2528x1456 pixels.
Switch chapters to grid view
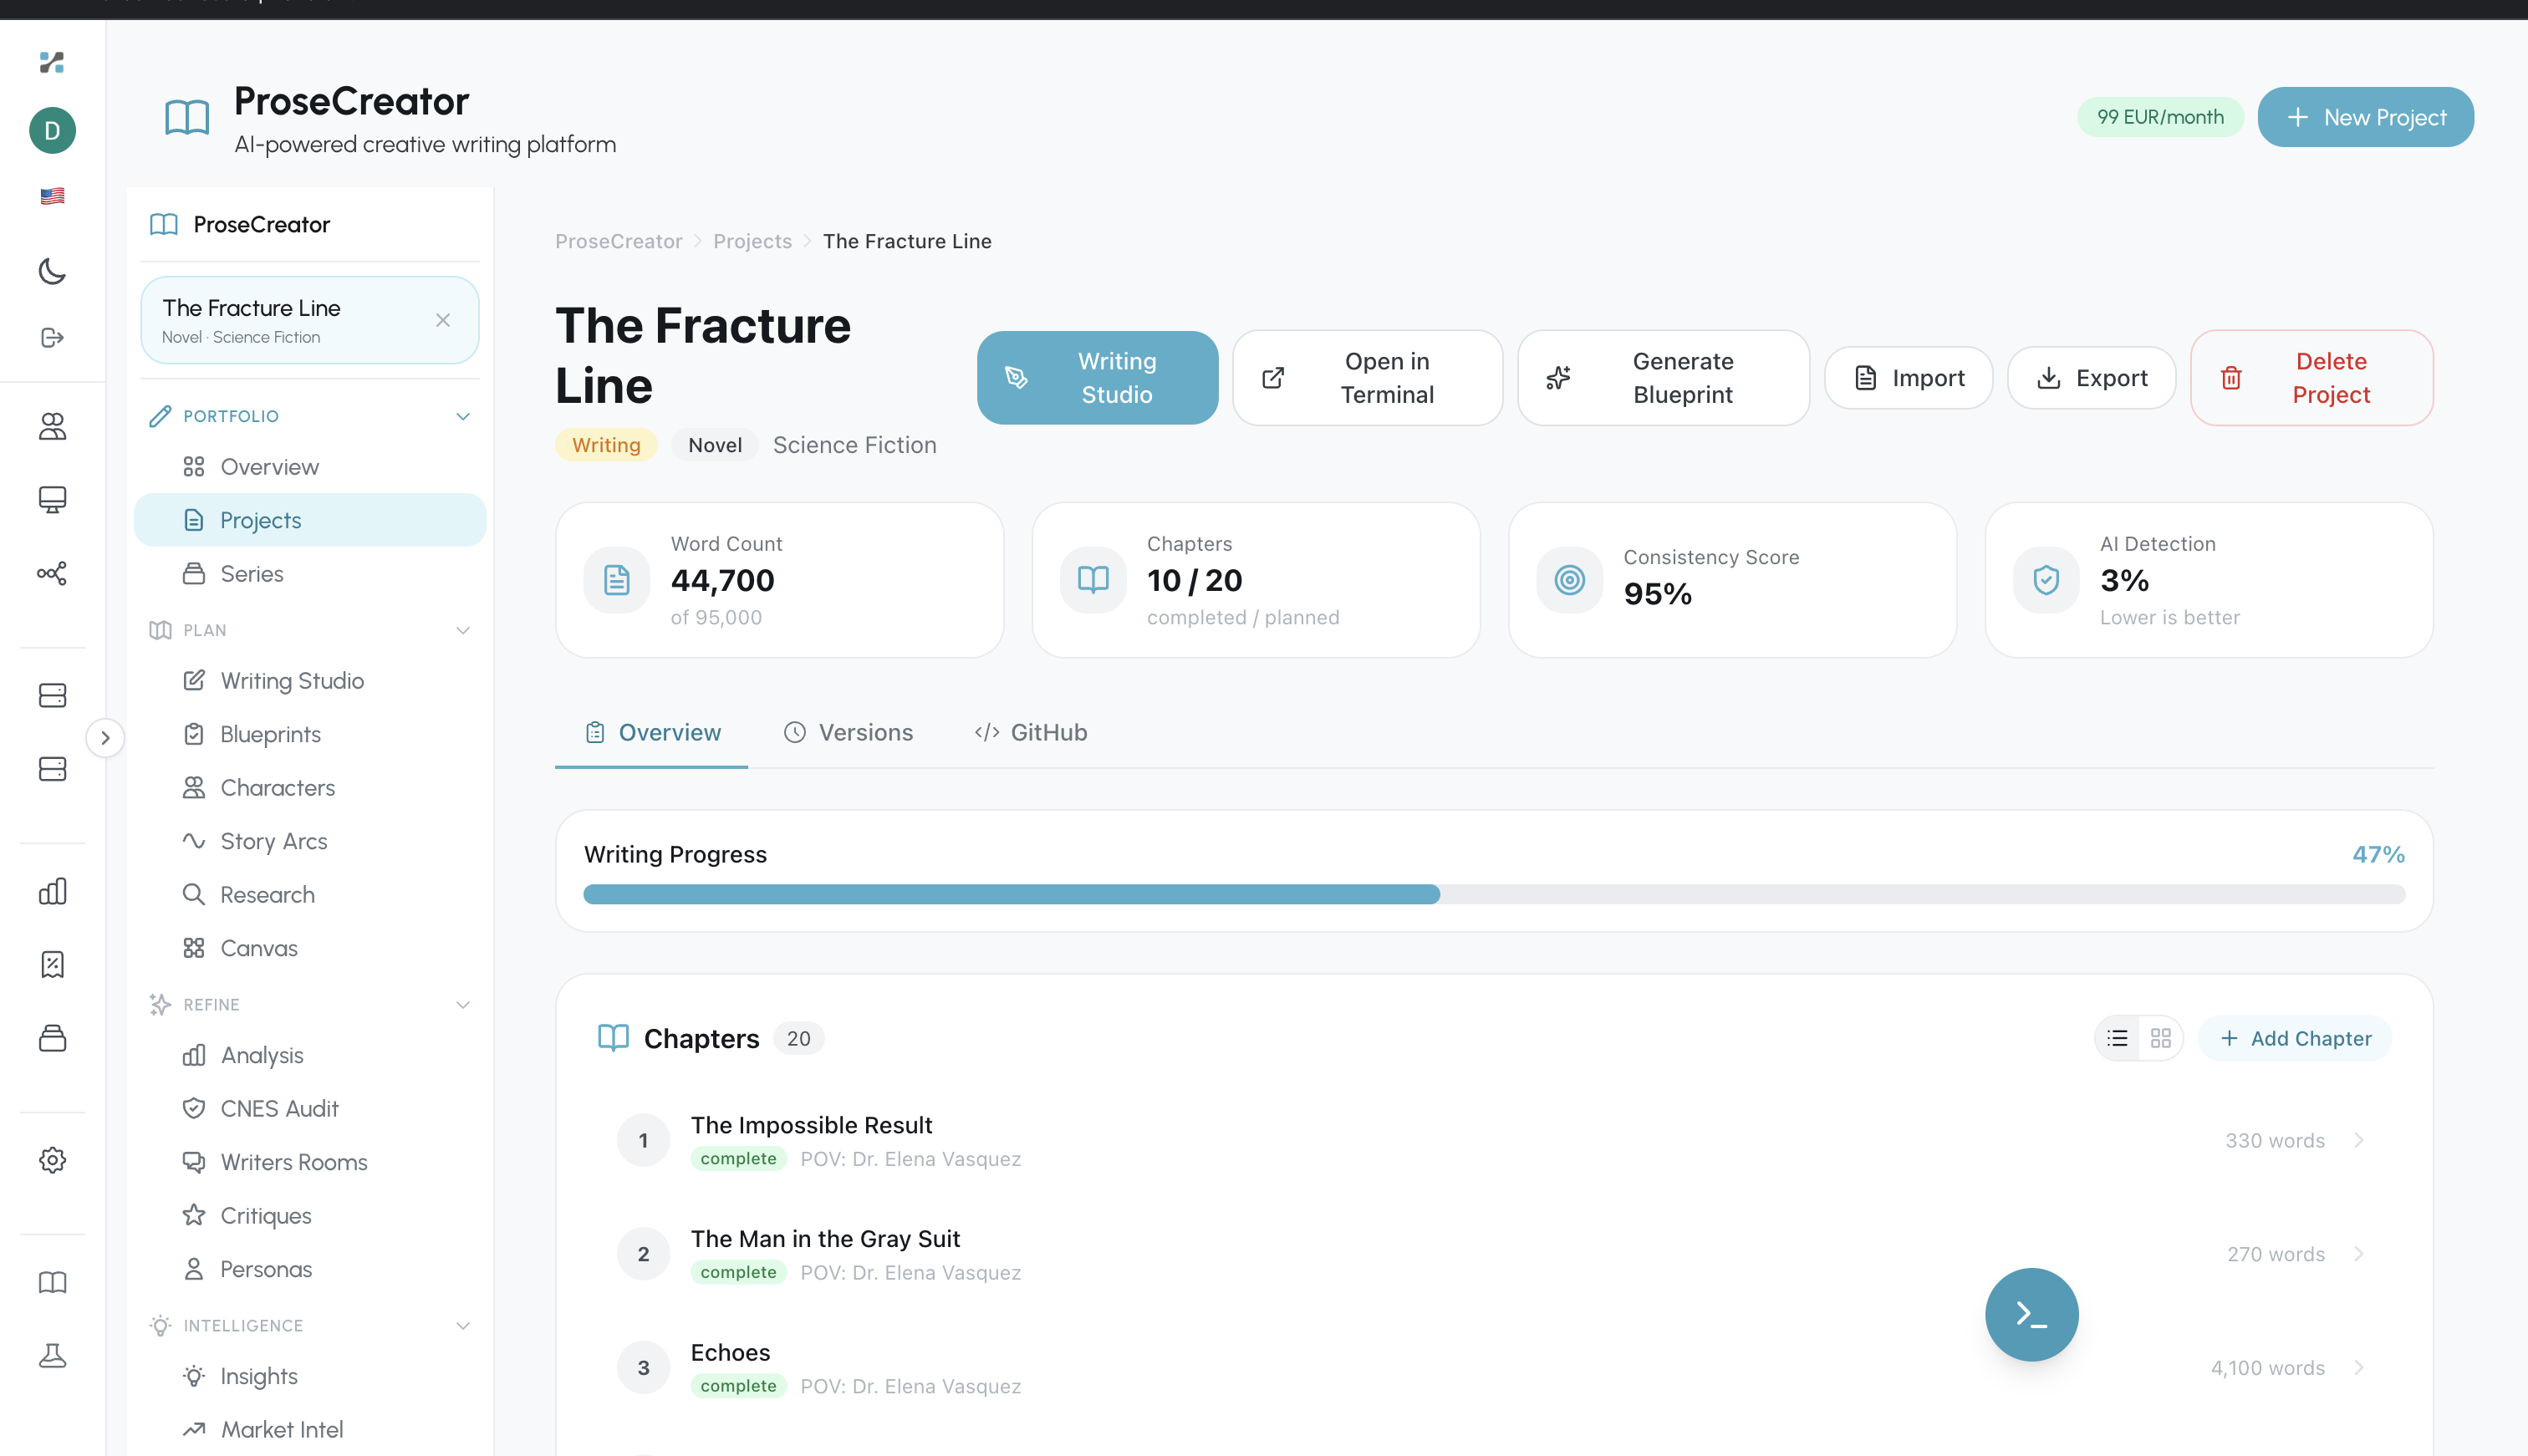pyautogui.click(x=2160, y=1038)
